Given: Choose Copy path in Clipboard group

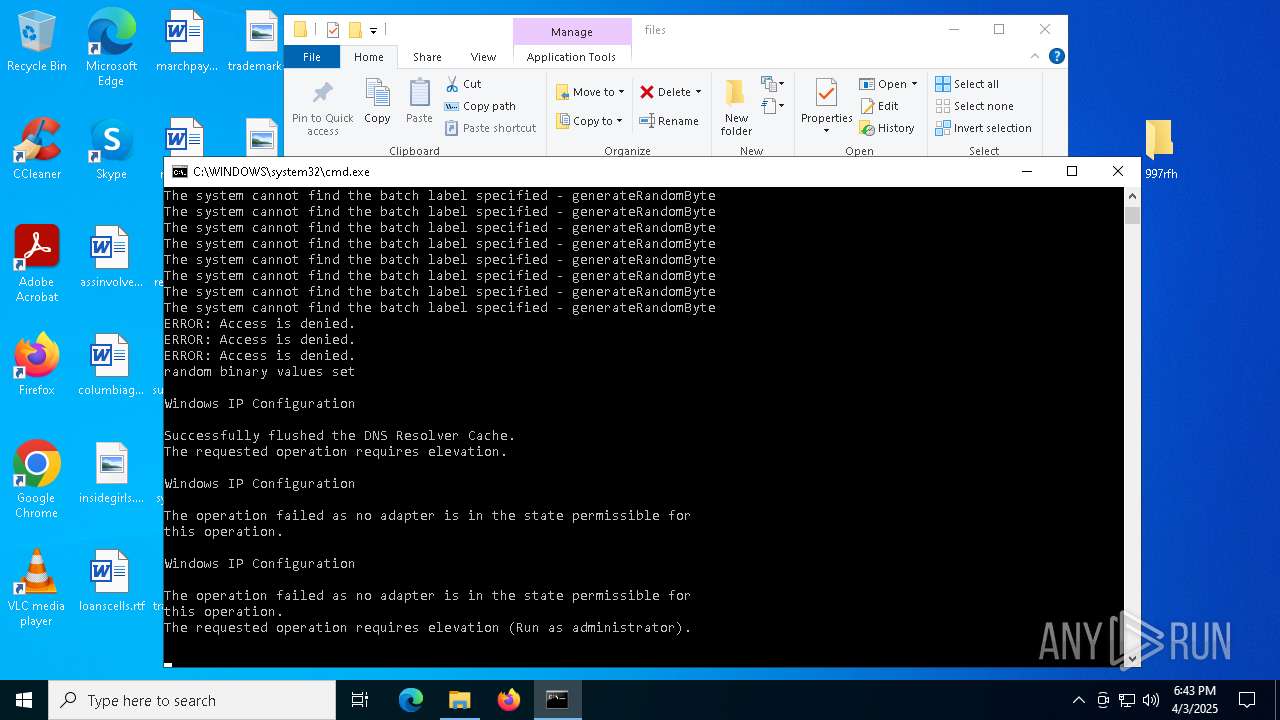Looking at the screenshot, I should [480, 106].
